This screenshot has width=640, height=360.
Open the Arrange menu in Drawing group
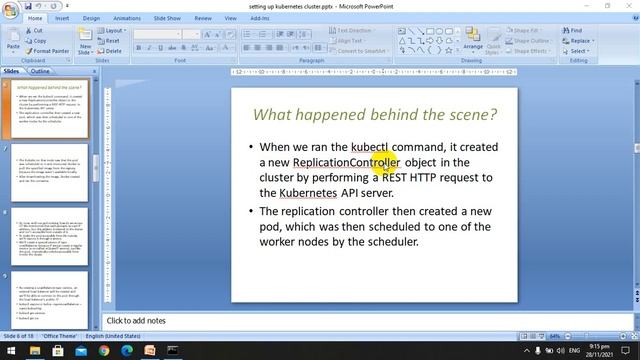click(473, 41)
